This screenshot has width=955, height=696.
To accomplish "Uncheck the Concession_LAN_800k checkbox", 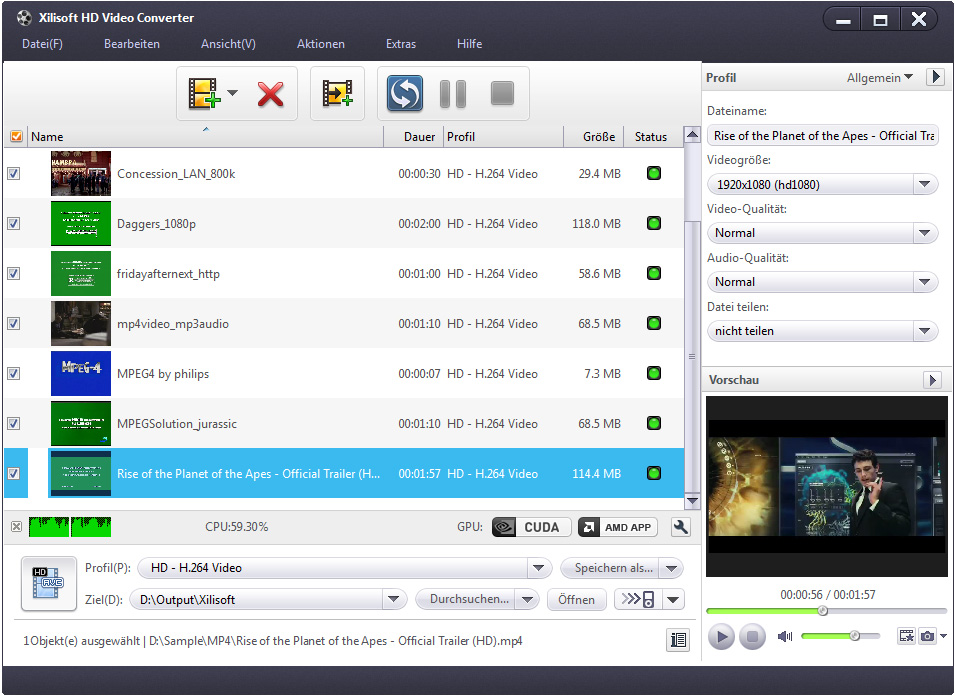I will [x=13, y=174].
